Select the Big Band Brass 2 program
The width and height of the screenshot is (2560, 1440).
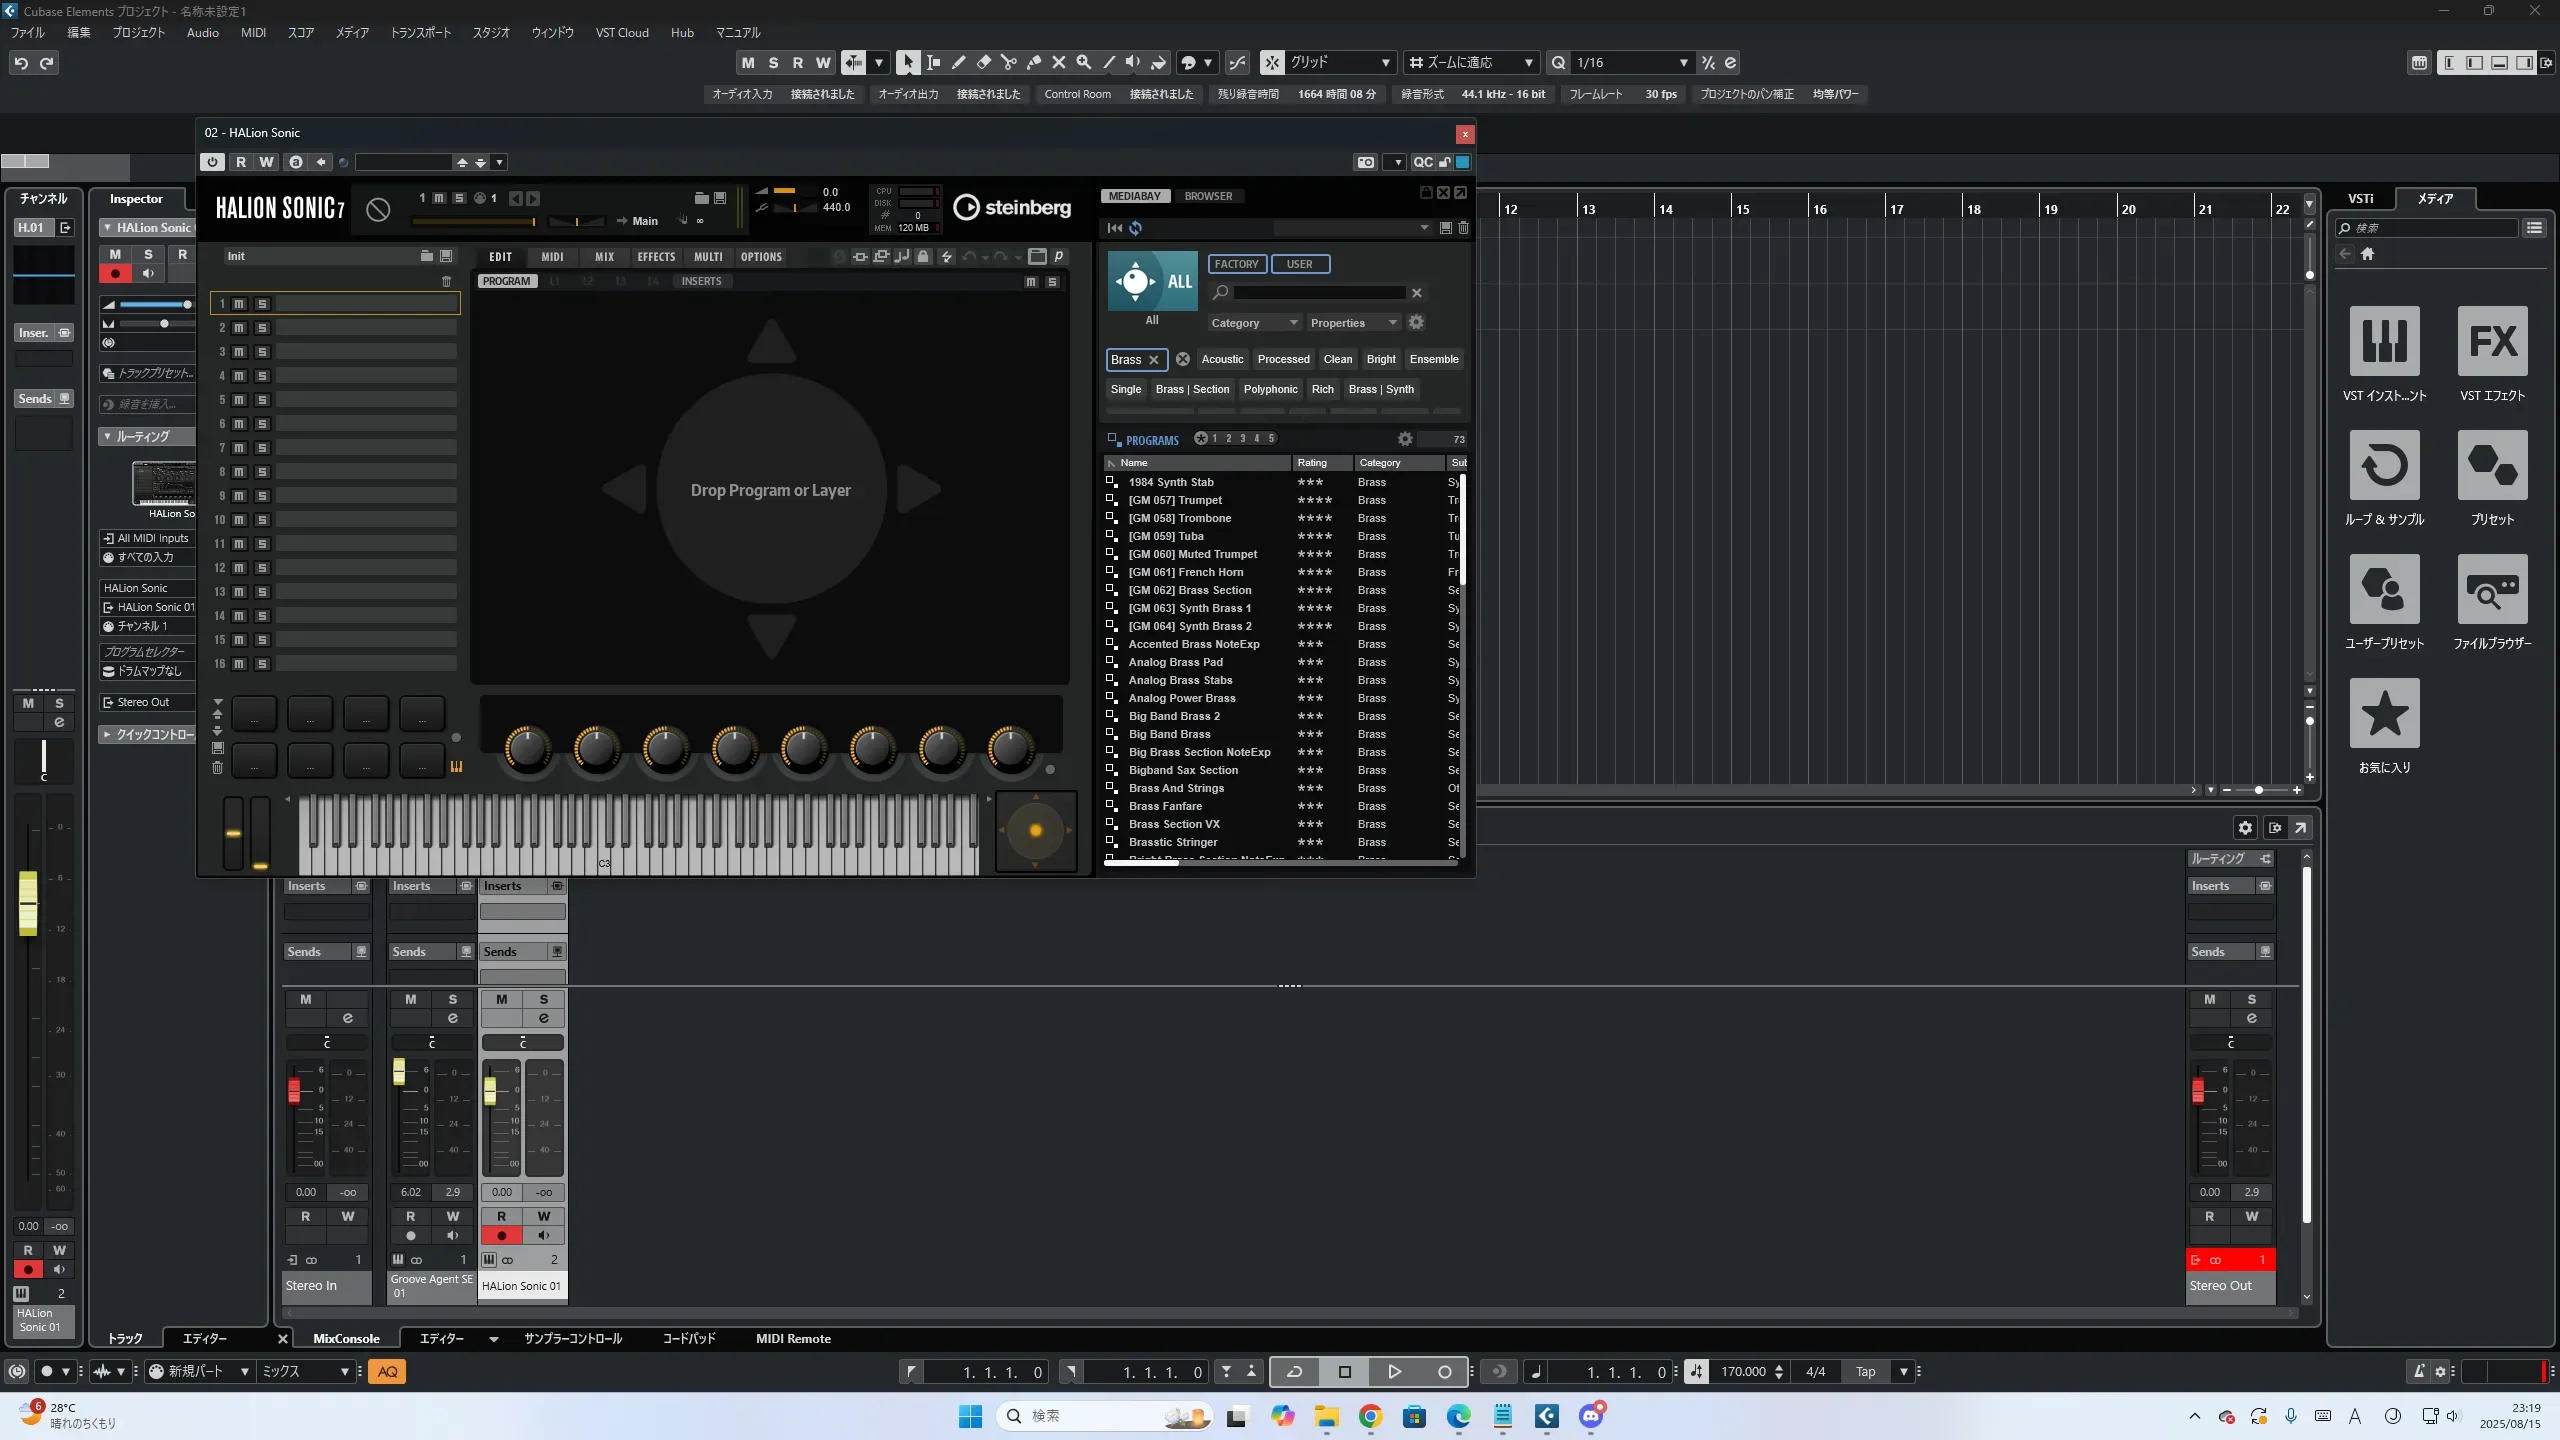(x=1174, y=716)
